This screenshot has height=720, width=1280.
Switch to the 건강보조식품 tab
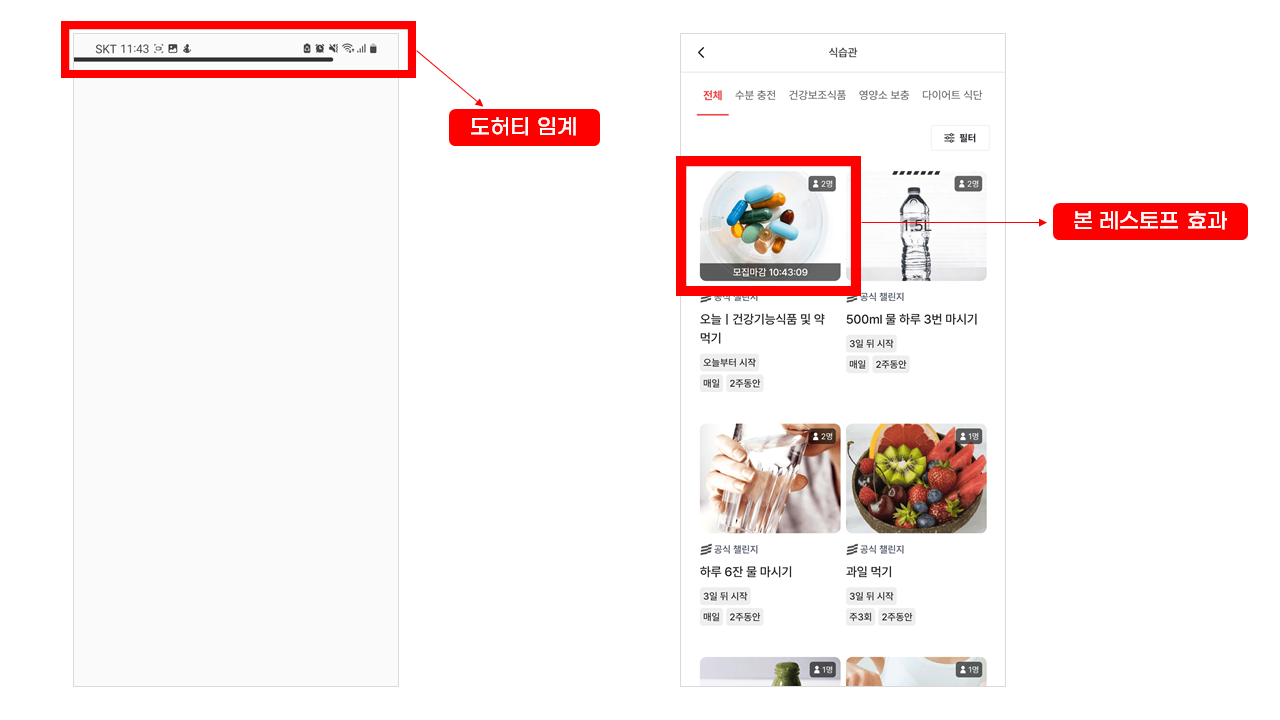(817, 95)
